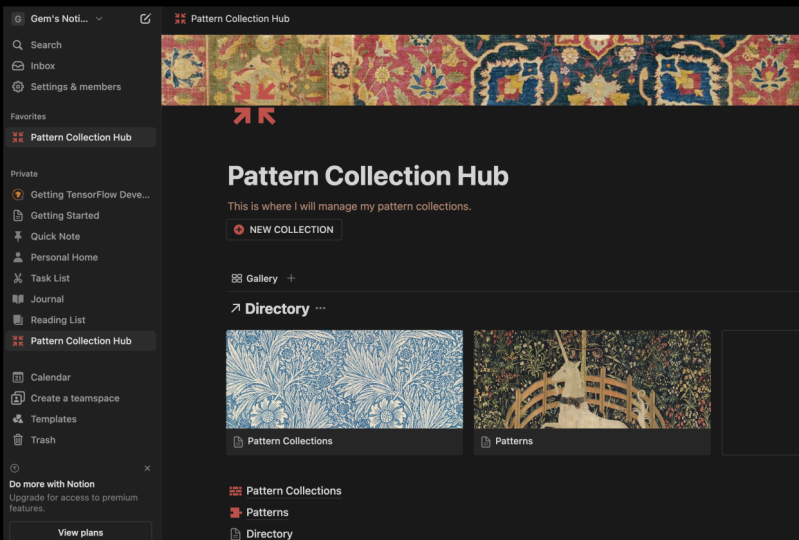Click the Quick Note pin icon

[18, 236]
